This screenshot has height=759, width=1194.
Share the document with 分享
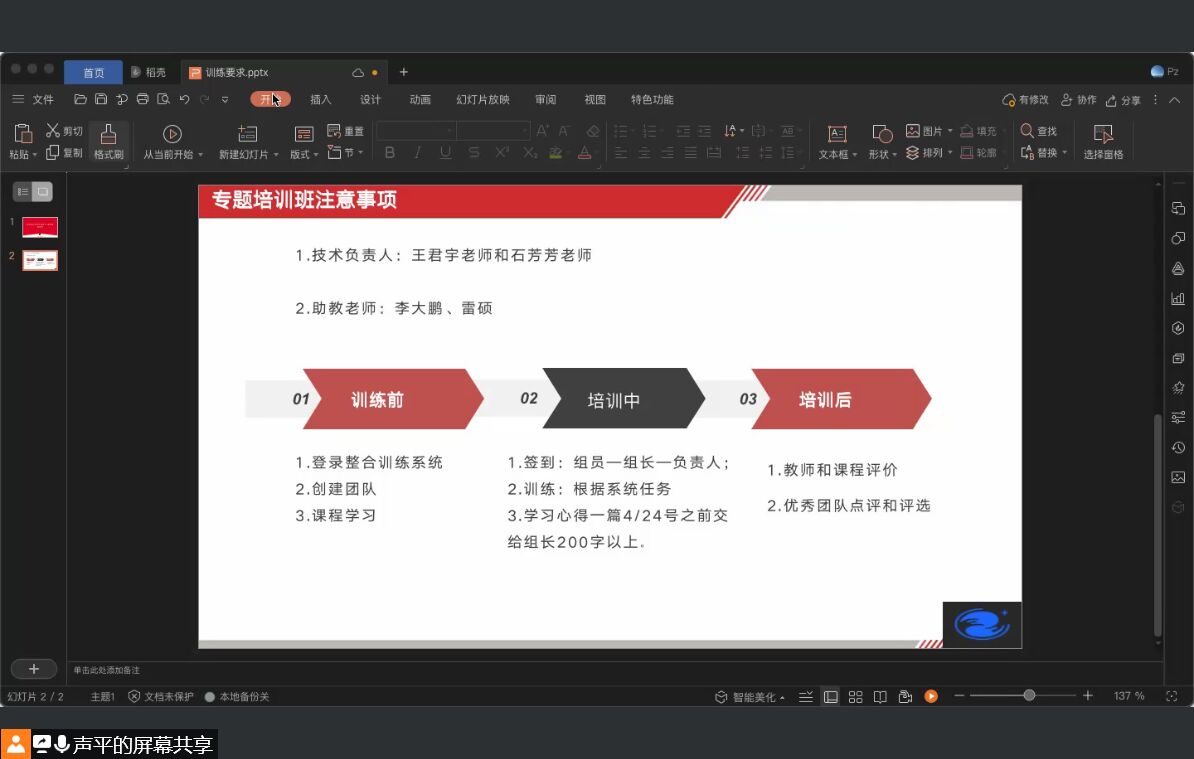pos(1123,100)
